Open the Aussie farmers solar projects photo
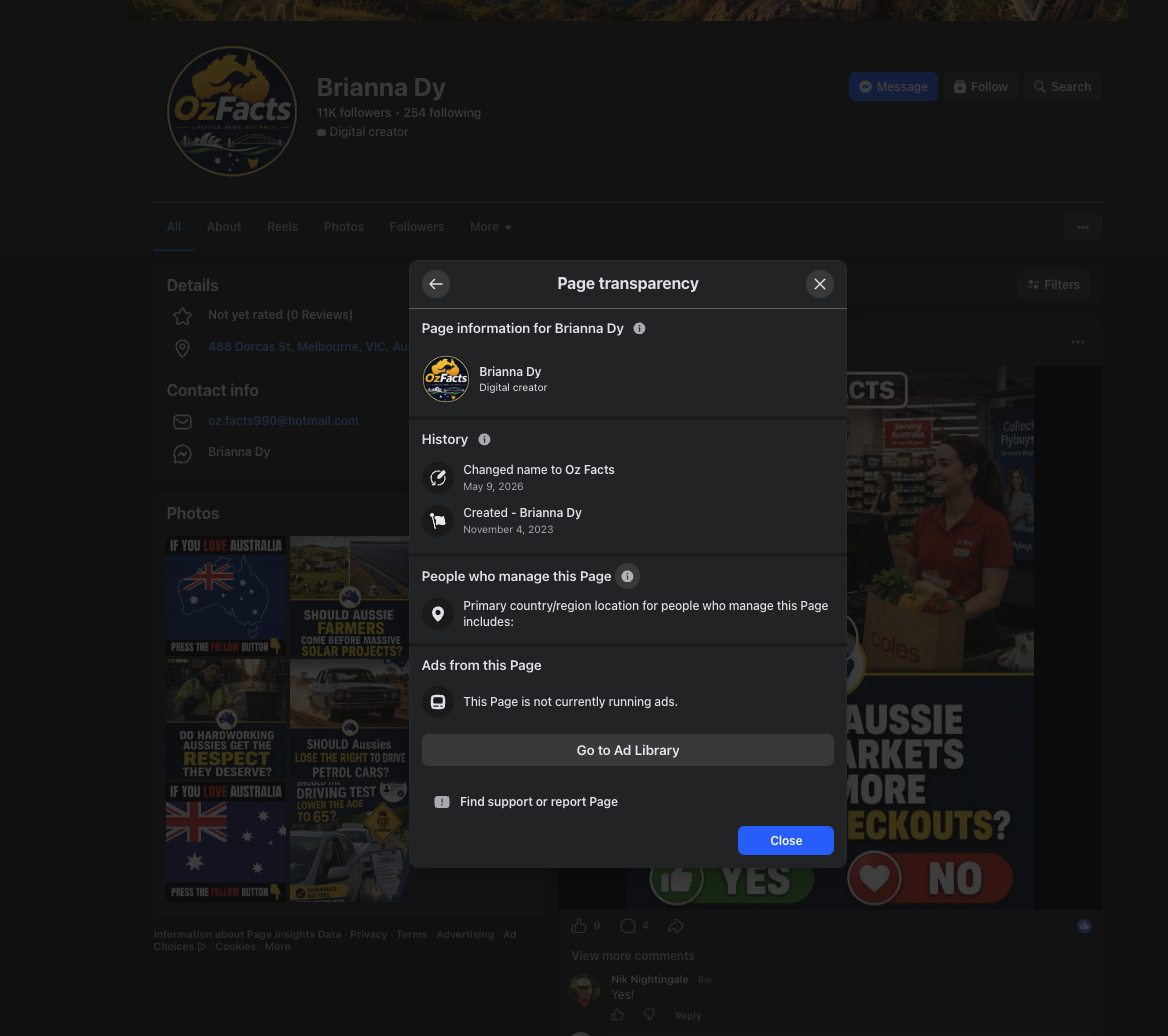1168x1036 pixels. 349,597
